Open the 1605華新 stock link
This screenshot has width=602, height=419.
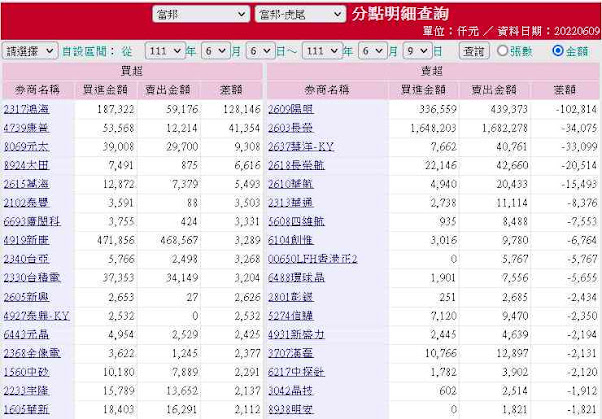click(26, 409)
